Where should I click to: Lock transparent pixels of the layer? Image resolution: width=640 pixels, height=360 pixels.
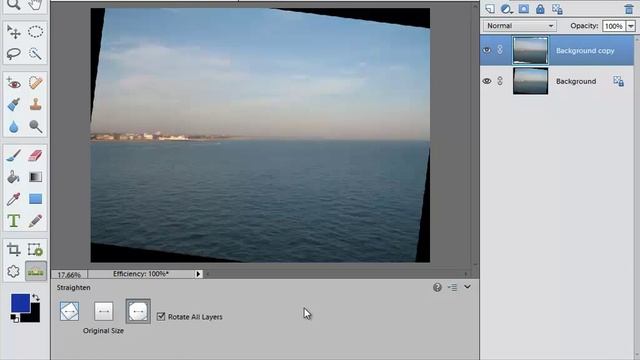point(557,9)
